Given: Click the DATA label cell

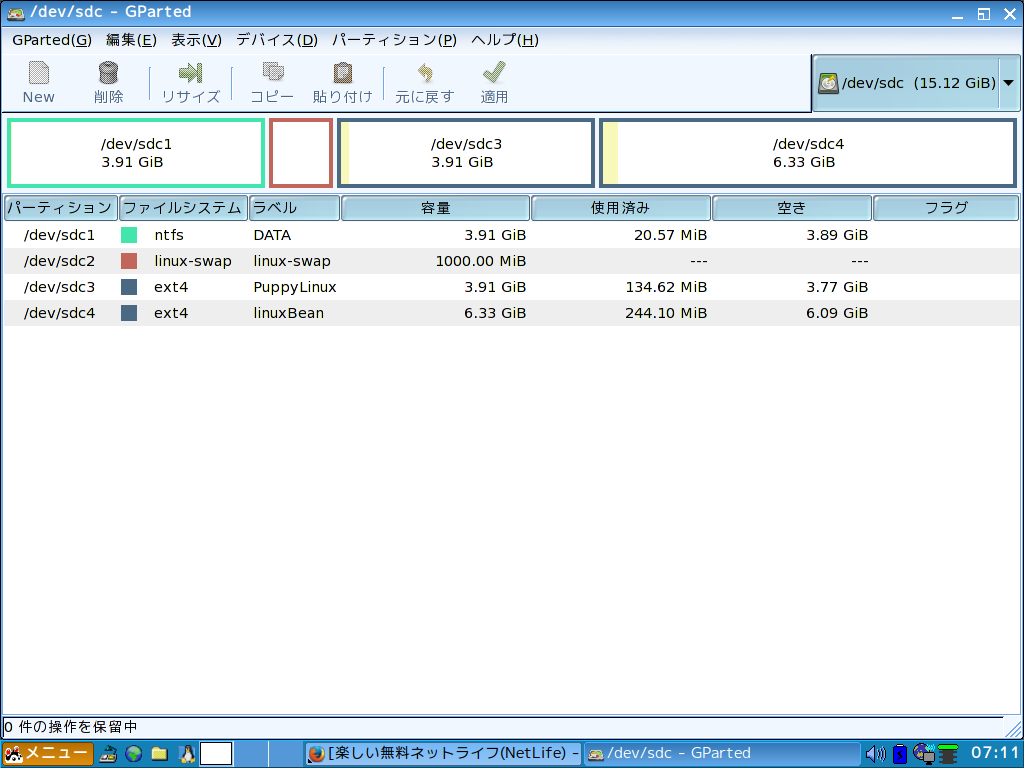Looking at the screenshot, I should pos(272,235).
